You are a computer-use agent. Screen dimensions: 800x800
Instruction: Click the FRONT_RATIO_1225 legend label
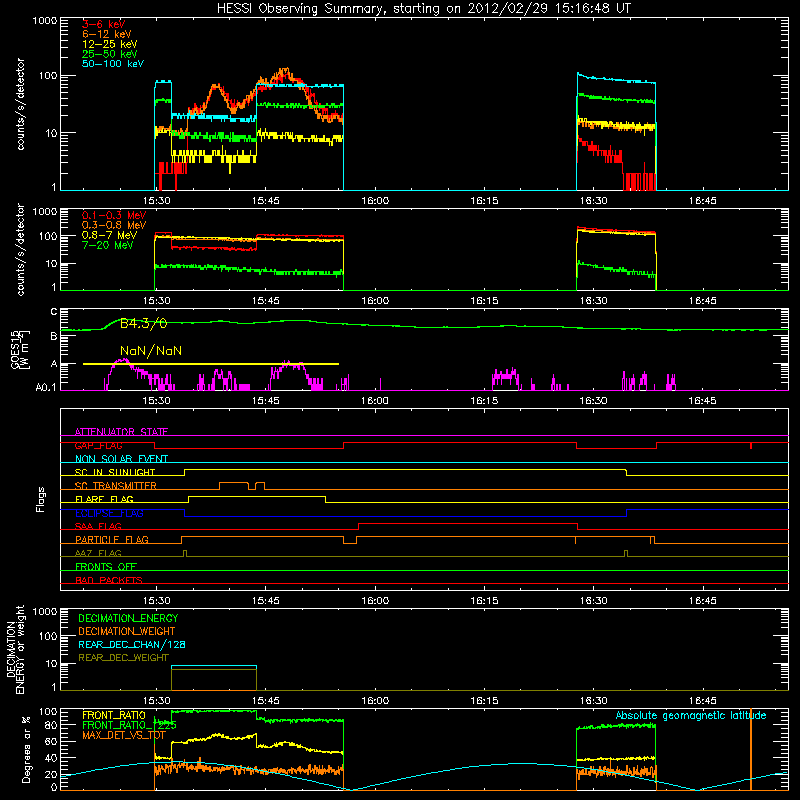coord(130,725)
